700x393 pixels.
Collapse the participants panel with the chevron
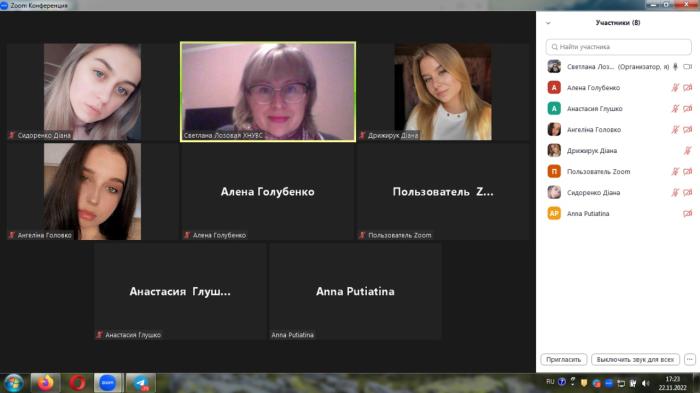click(548, 23)
